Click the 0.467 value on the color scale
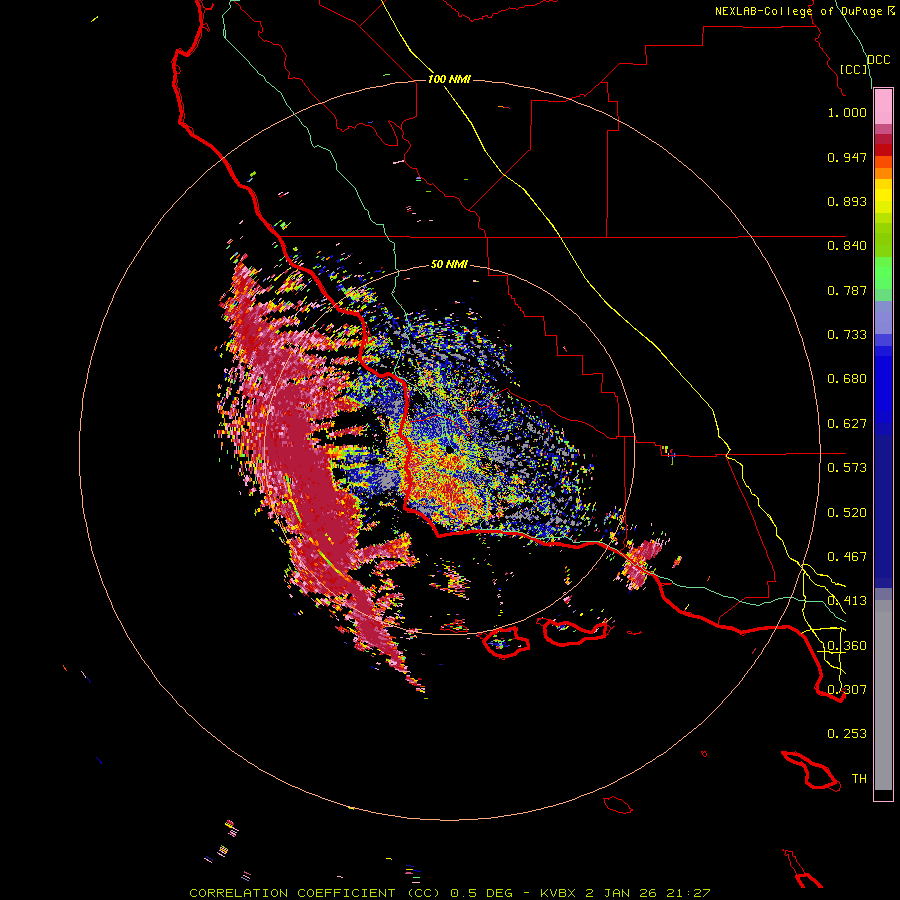This screenshot has width=900, height=900. click(847, 557)
